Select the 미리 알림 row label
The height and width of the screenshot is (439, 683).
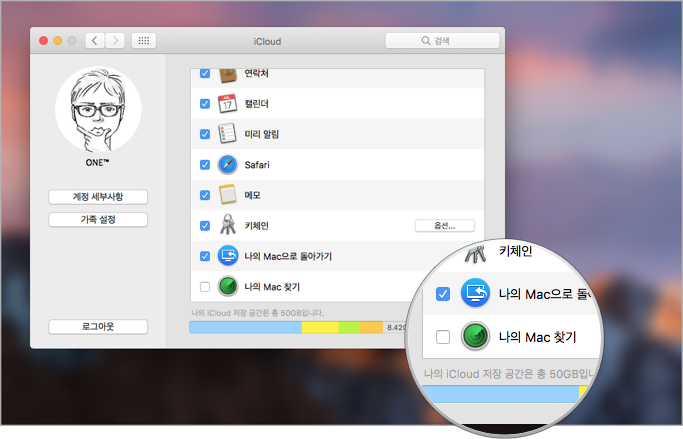261,134
